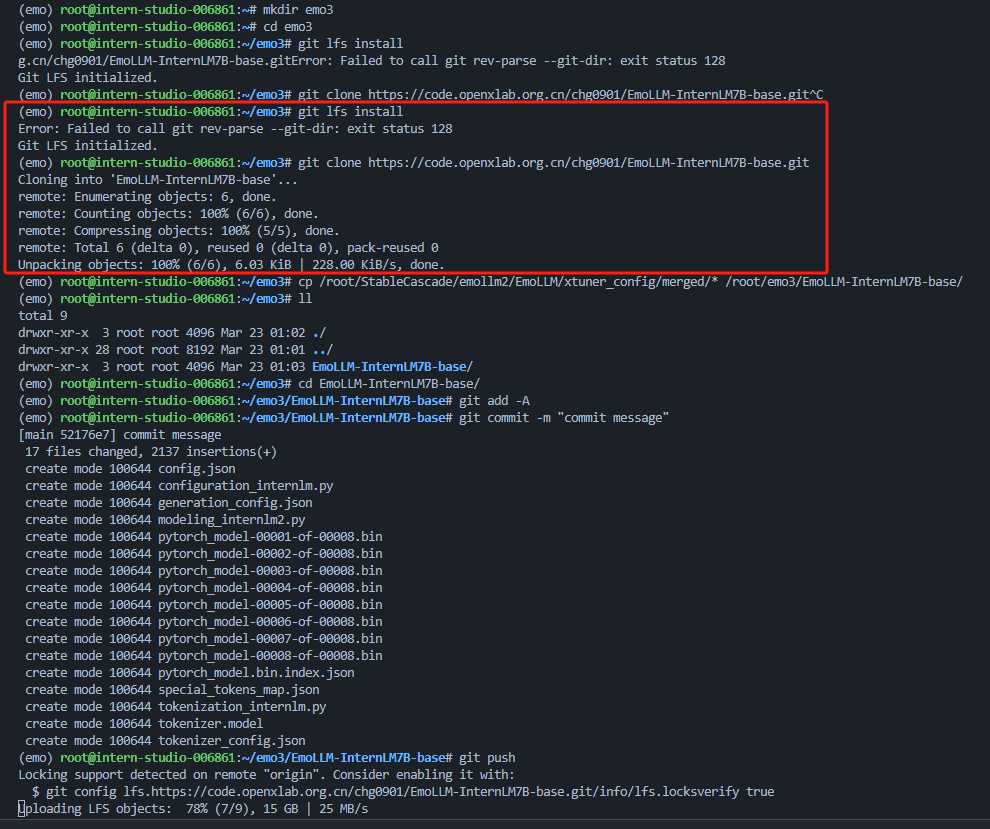Image resolution: width=990 pixels, height=829 pixels.
Task: Click pytorch_model-00008-of-00008.bin in commit output
Action: [269, 656]
